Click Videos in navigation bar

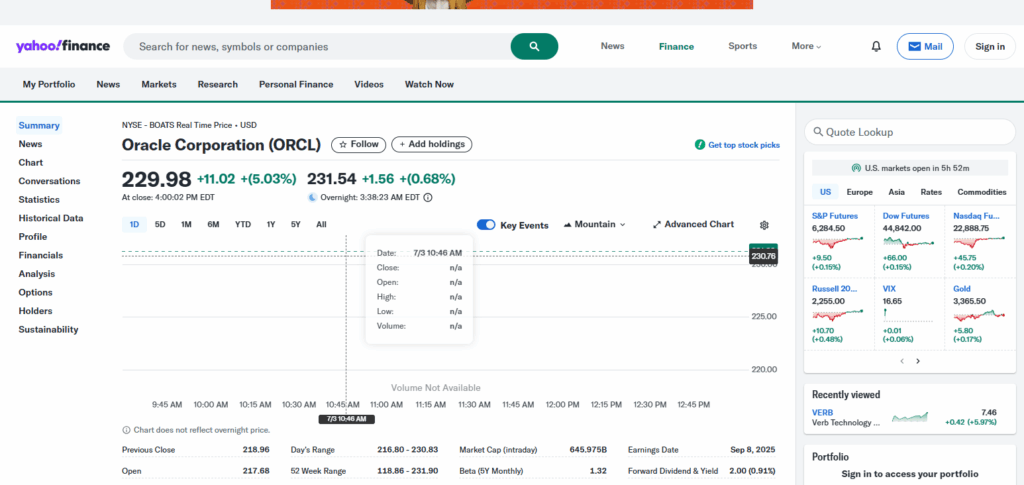click(369, 84)
